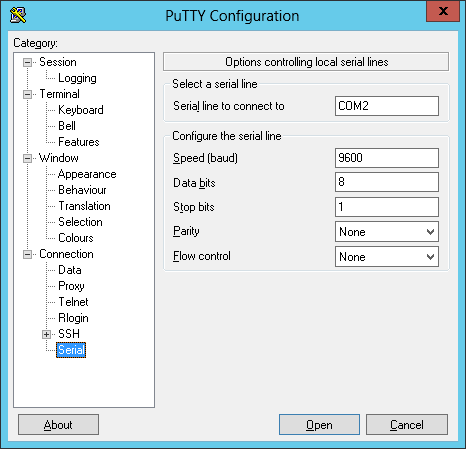The width and height of the screenshot is (466, 449).
Task: Collapse the Connection tree node
Action: tap(27, 254)
